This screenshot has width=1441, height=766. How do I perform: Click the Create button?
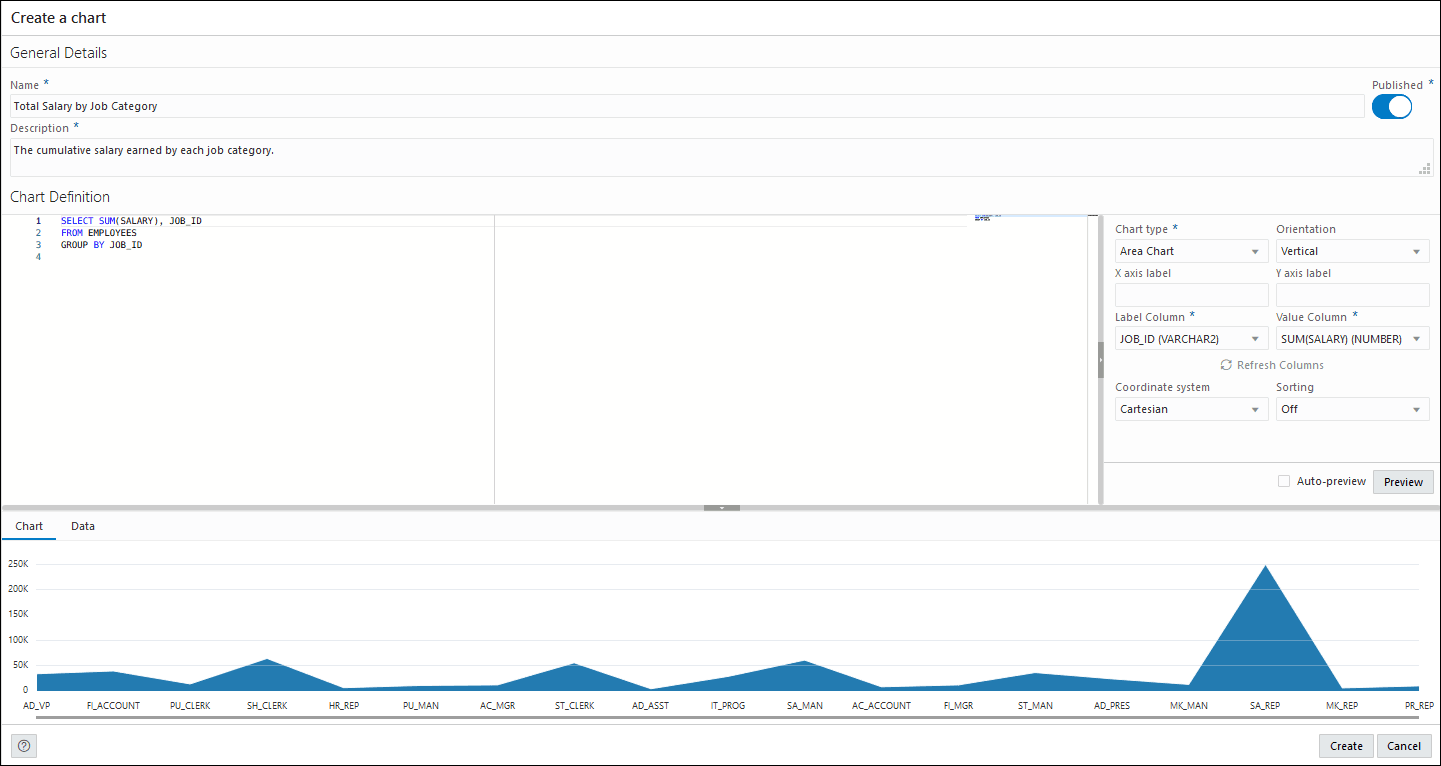1345,745
